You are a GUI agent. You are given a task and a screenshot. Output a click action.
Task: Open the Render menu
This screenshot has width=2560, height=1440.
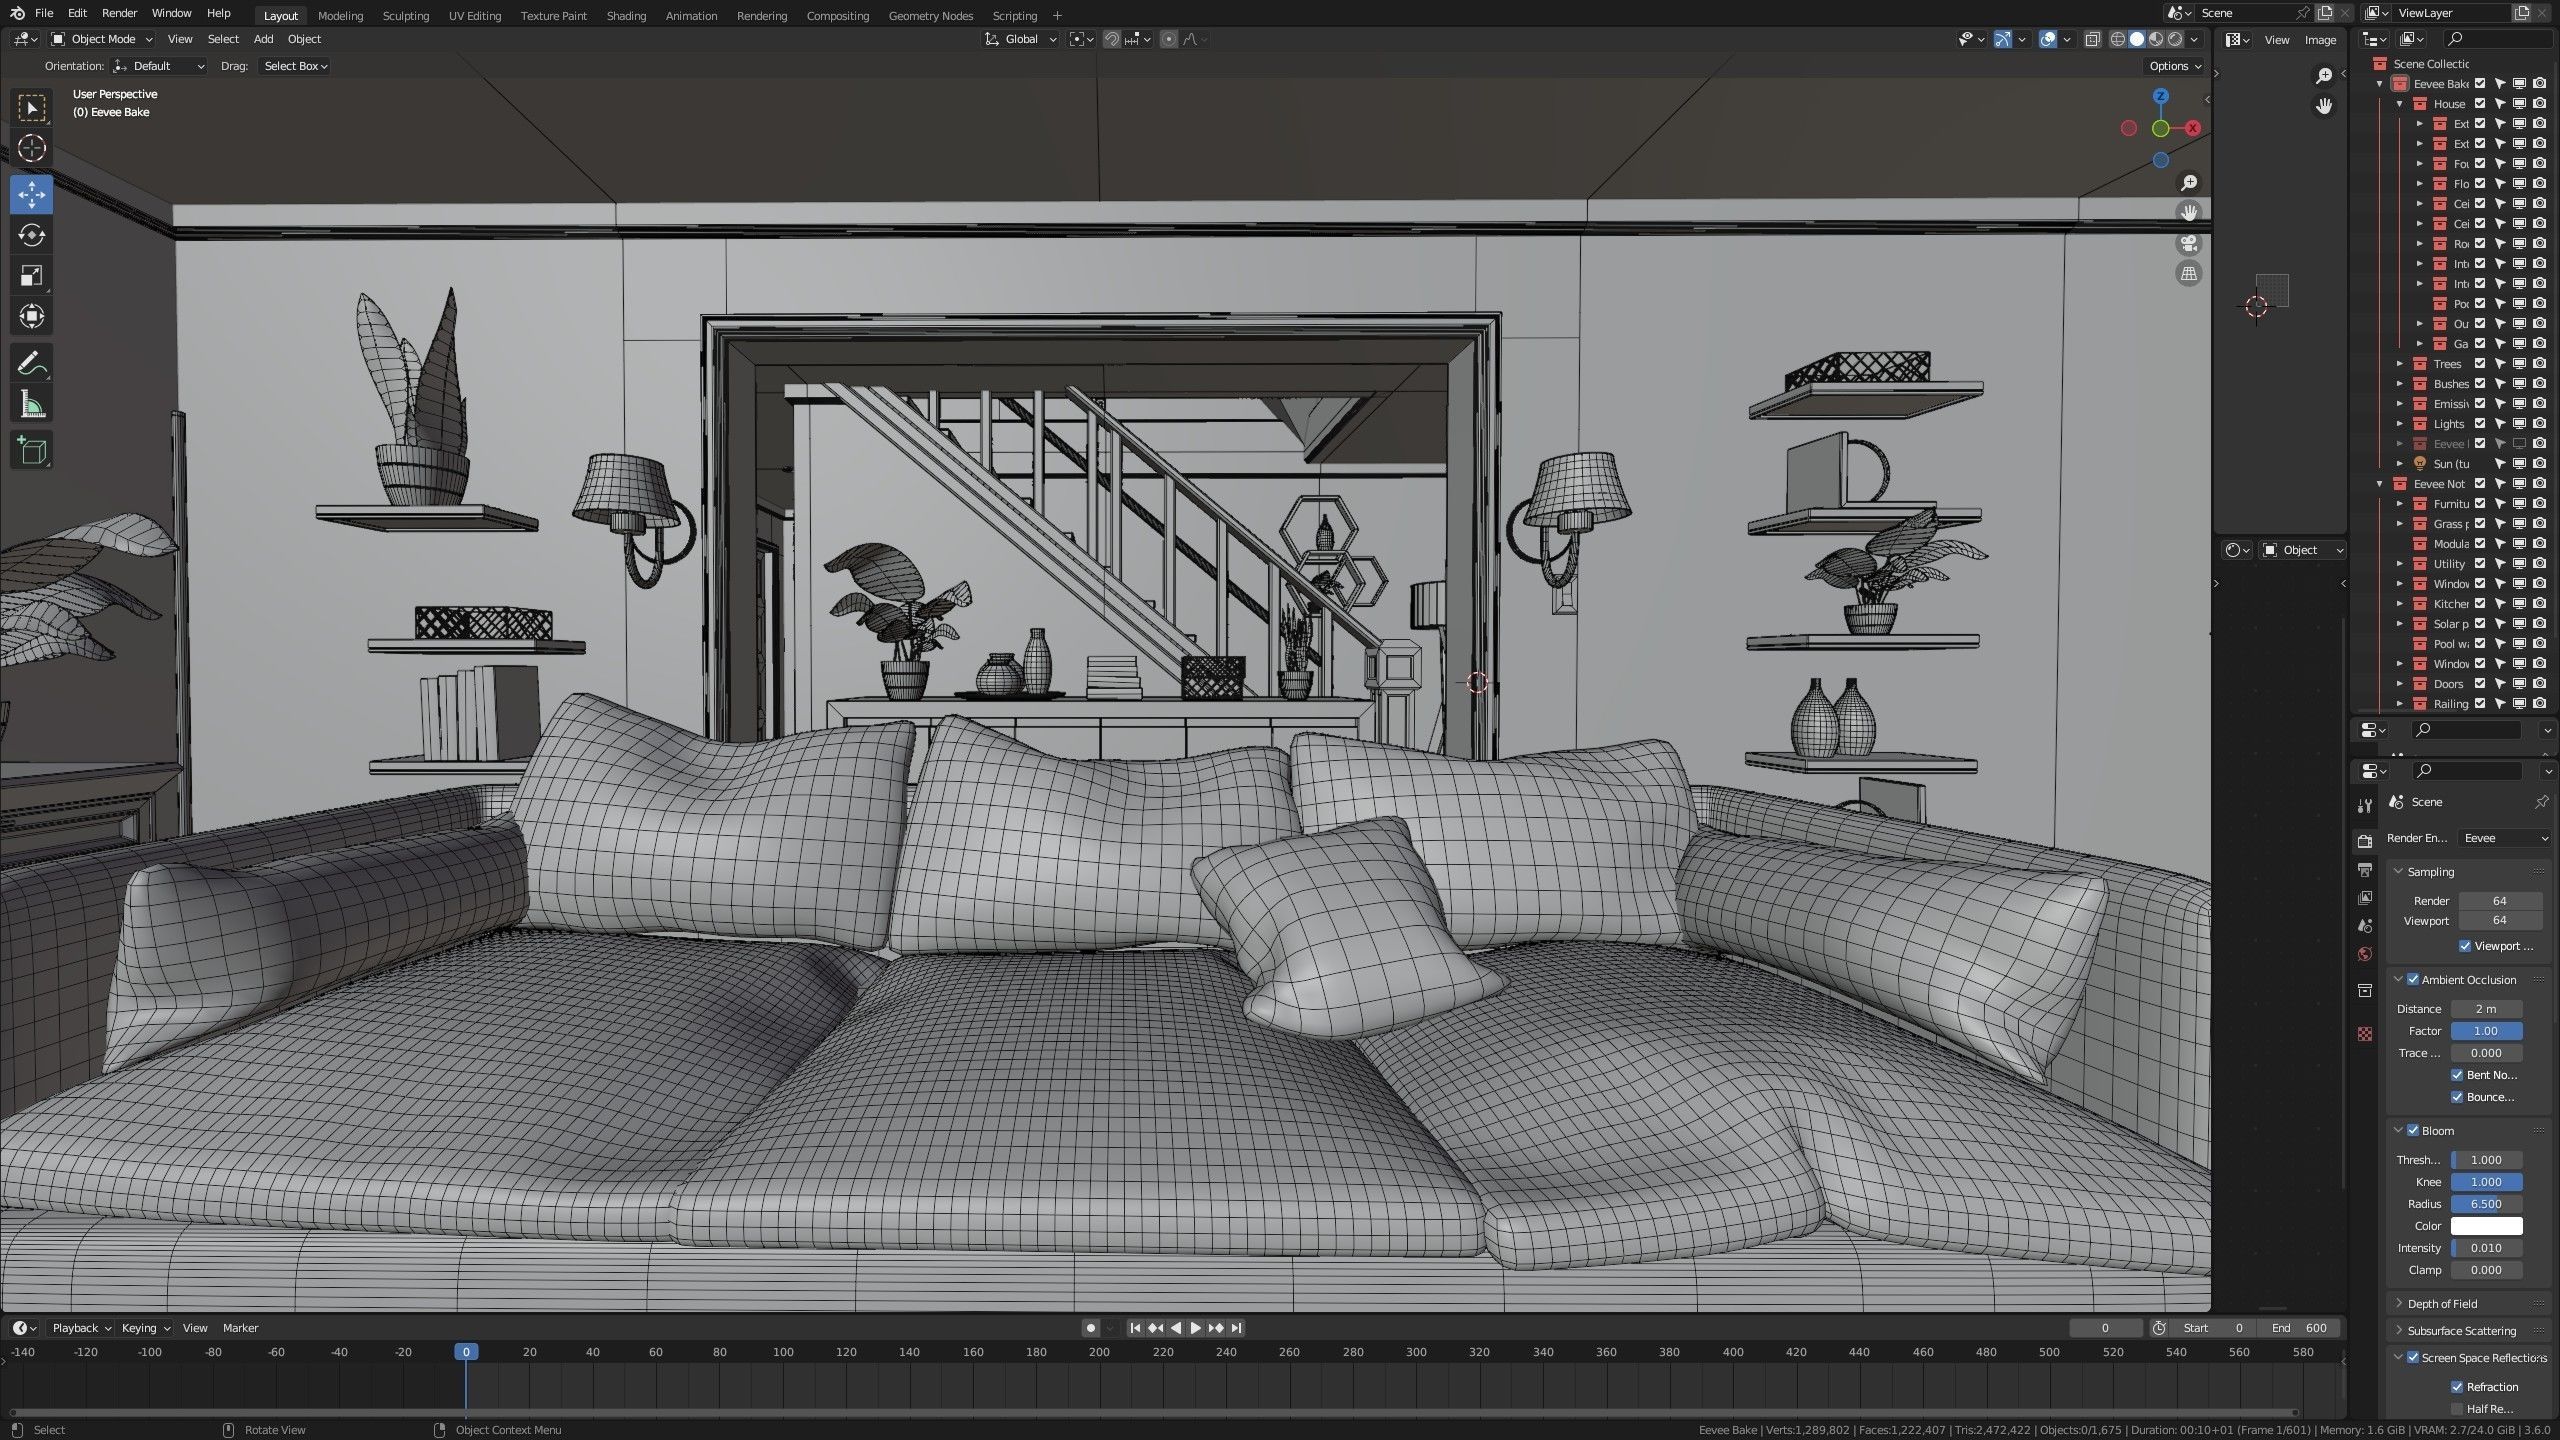point(119,13)
